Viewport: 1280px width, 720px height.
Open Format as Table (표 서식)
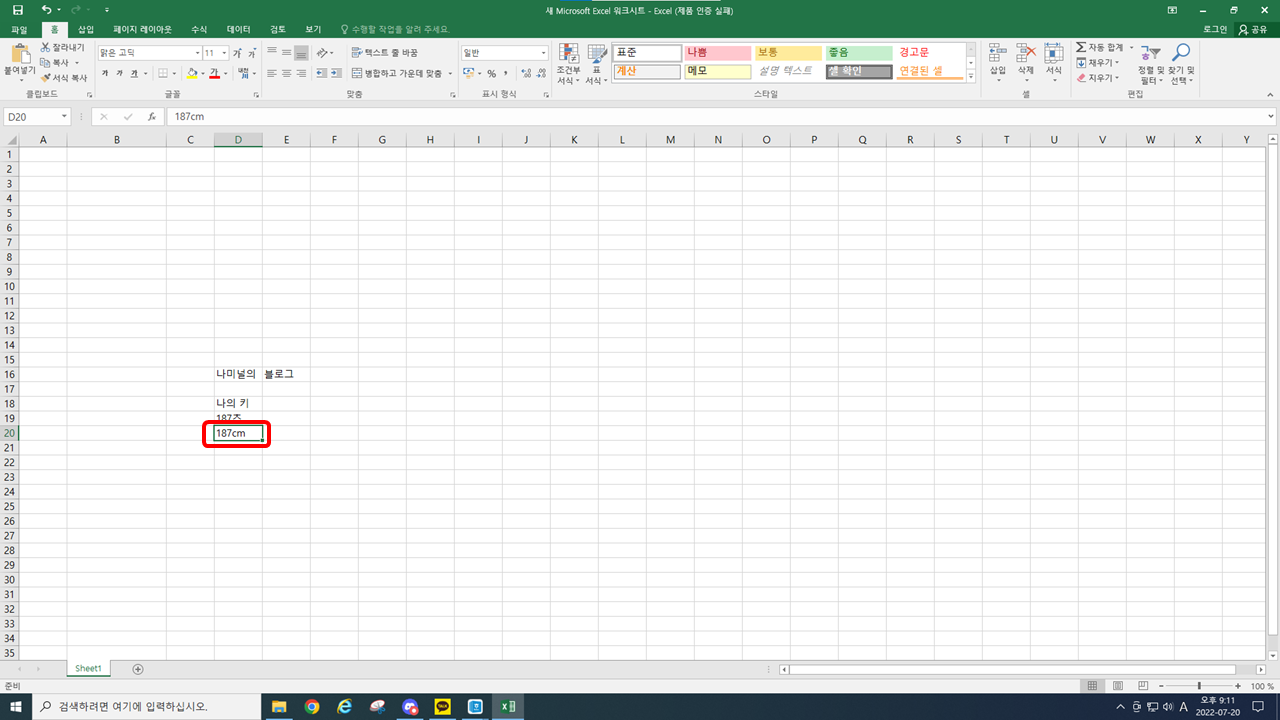point(597,64)
